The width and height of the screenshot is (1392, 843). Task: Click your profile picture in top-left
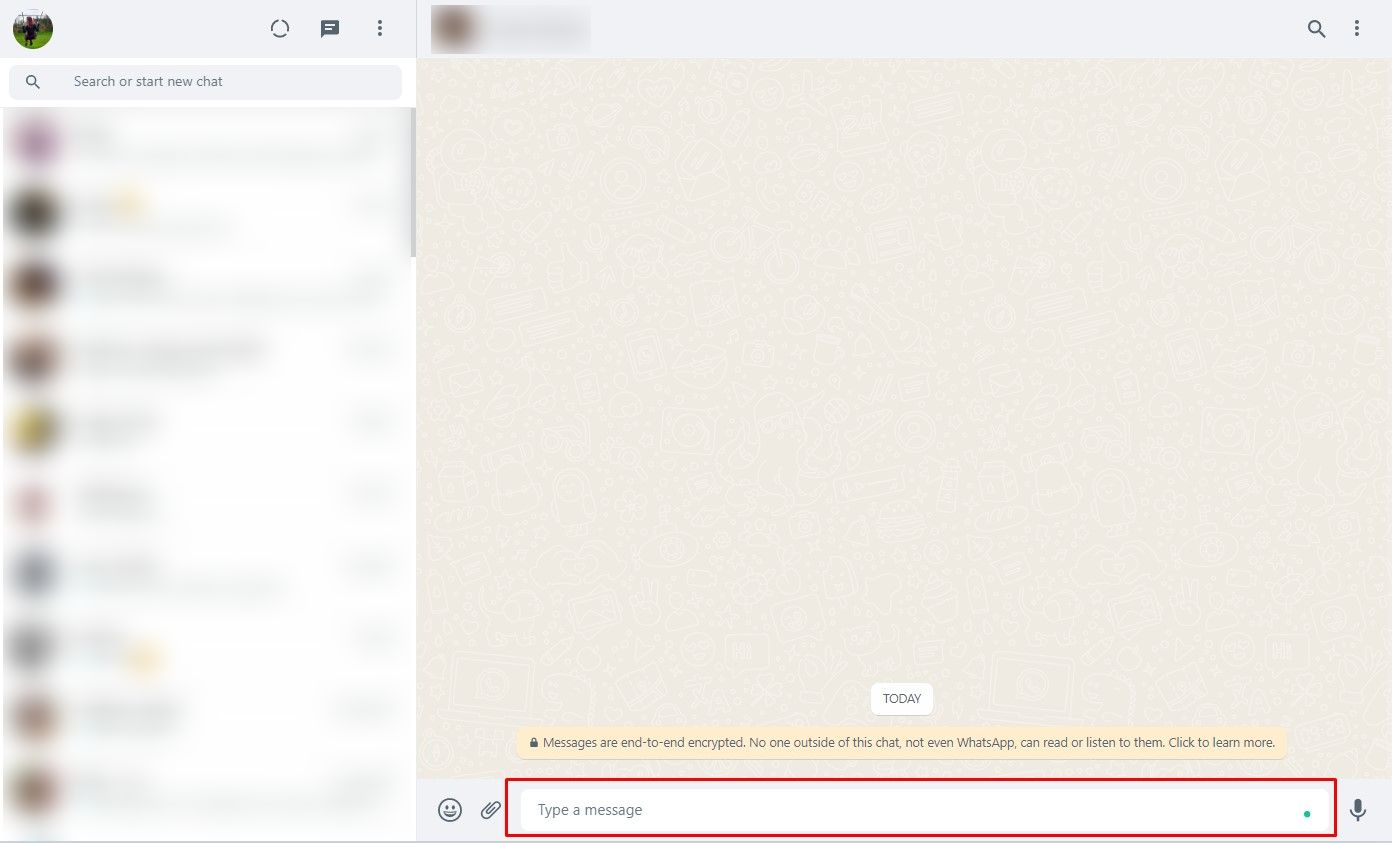coord(33,29)
